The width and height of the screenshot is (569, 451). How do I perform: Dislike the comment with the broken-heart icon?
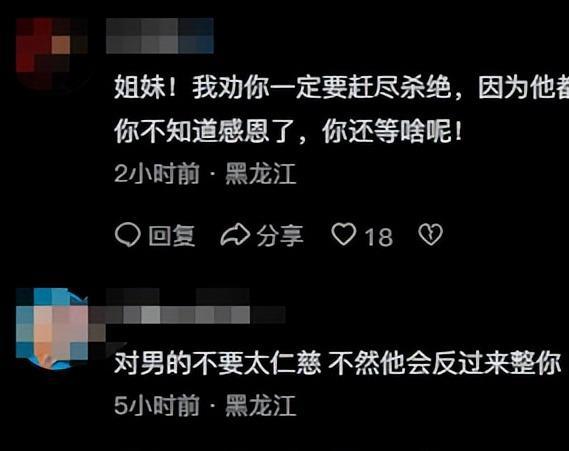(x=430, y=234)
